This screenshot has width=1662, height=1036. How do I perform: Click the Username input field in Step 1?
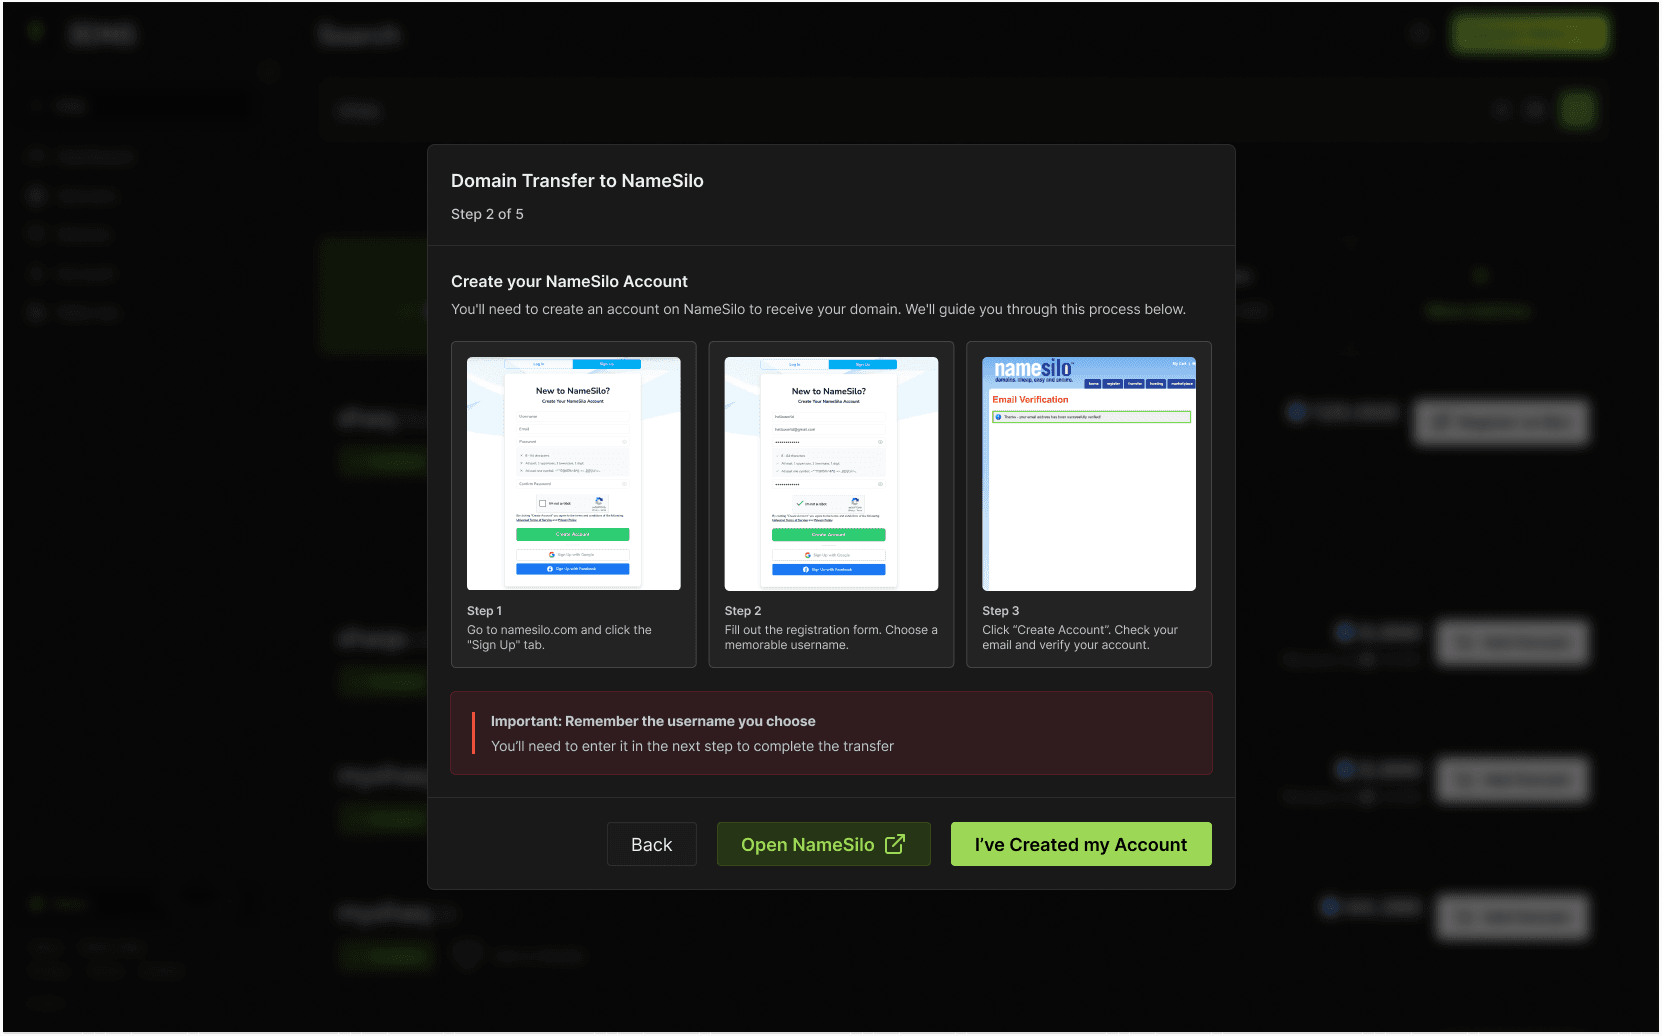(573, 416)
